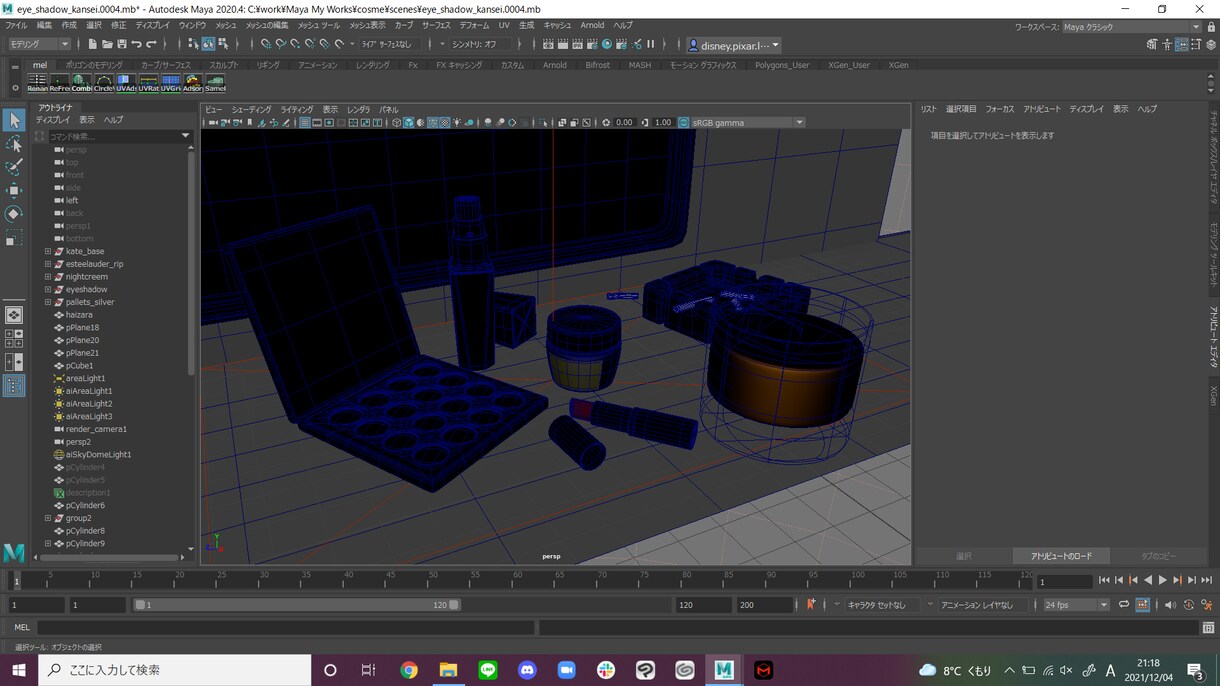Switch to the XGen shelf tab
1220x686 pixels.
pyautogui.click(x=898, y=65)
